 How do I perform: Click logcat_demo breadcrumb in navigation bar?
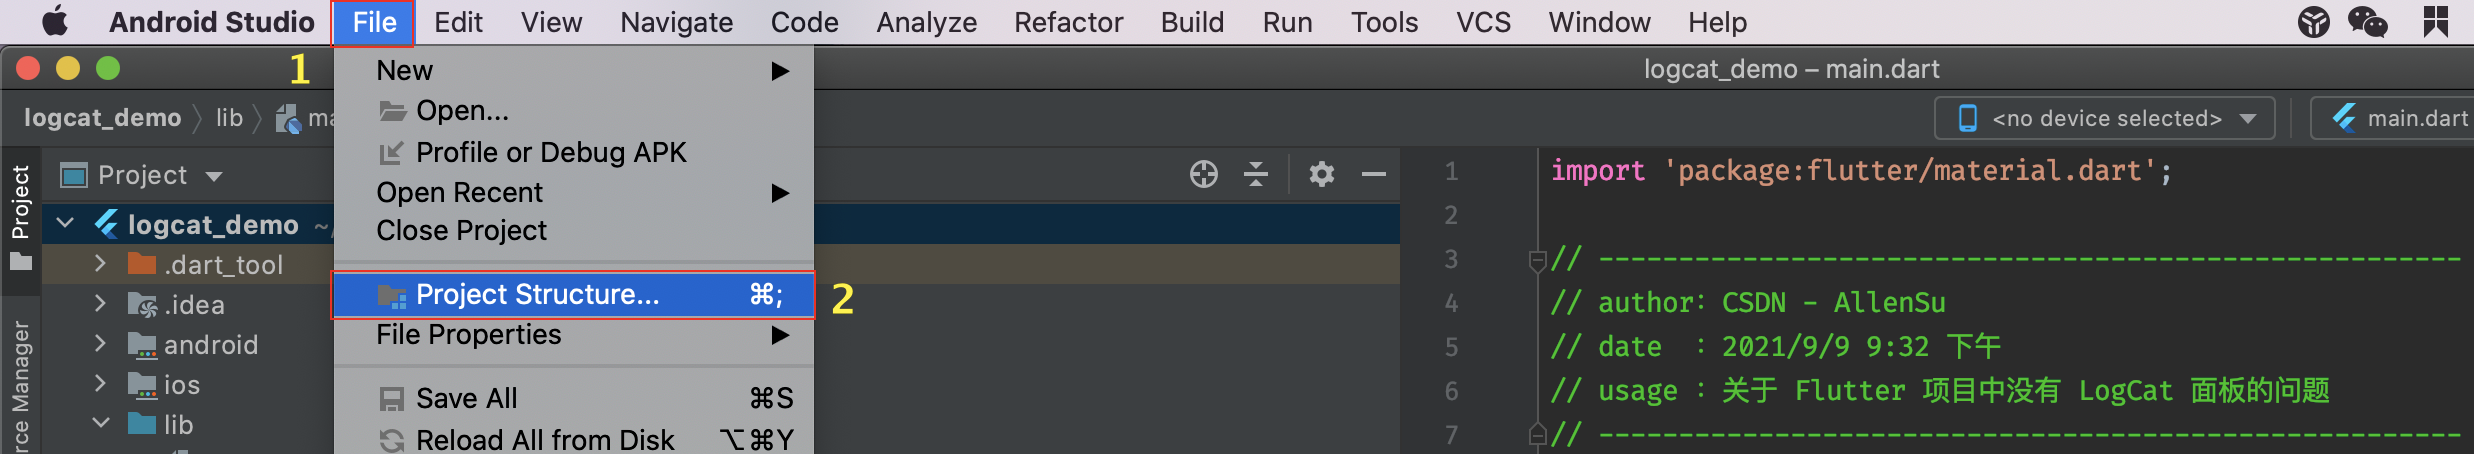[102, 118]
